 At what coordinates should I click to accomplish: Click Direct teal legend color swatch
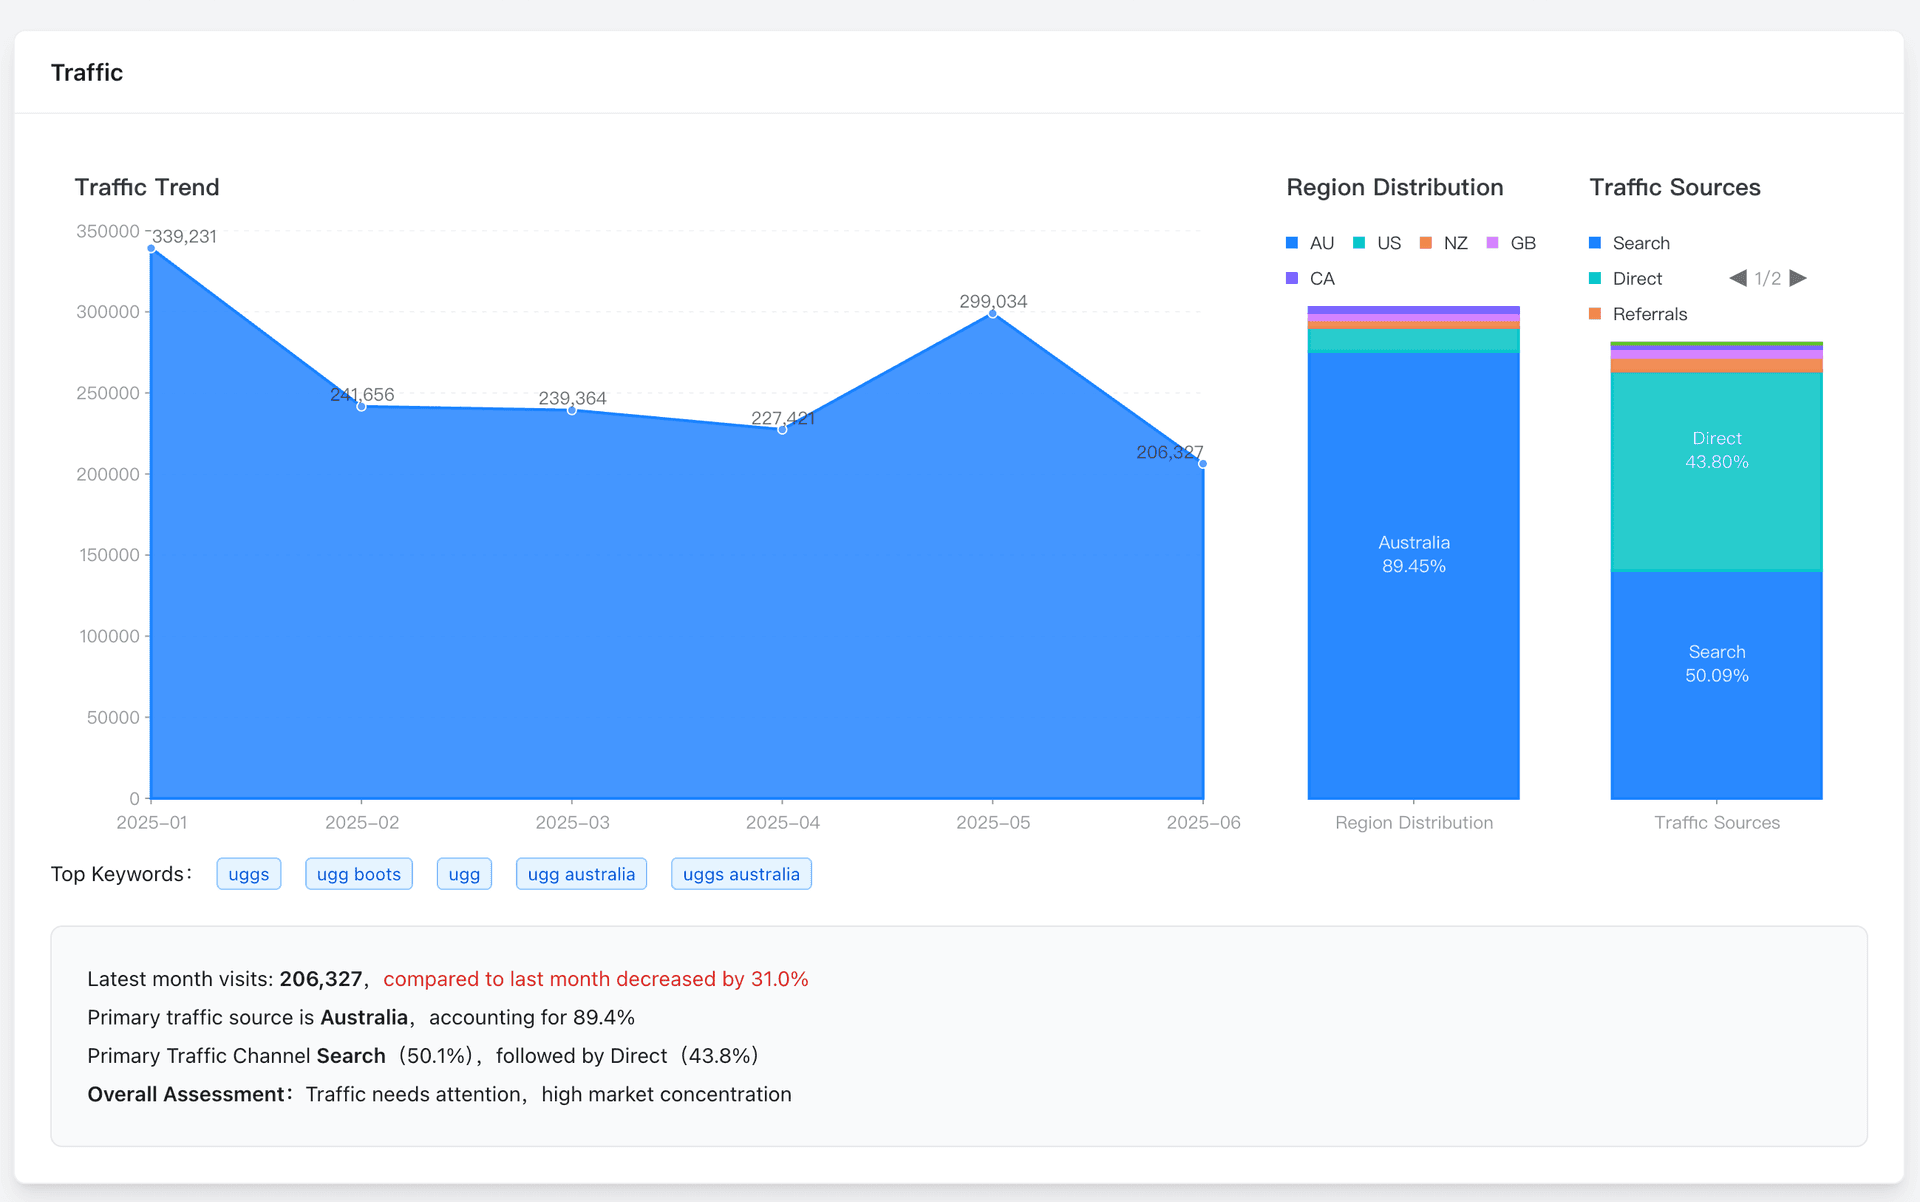pyautogui.click(x=1595, y=278)
